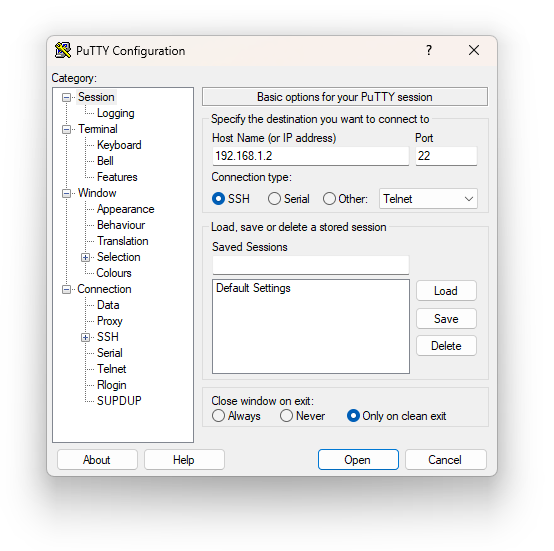
Task: Open Rlogin settings category
Action: click(x=112, y=385)
